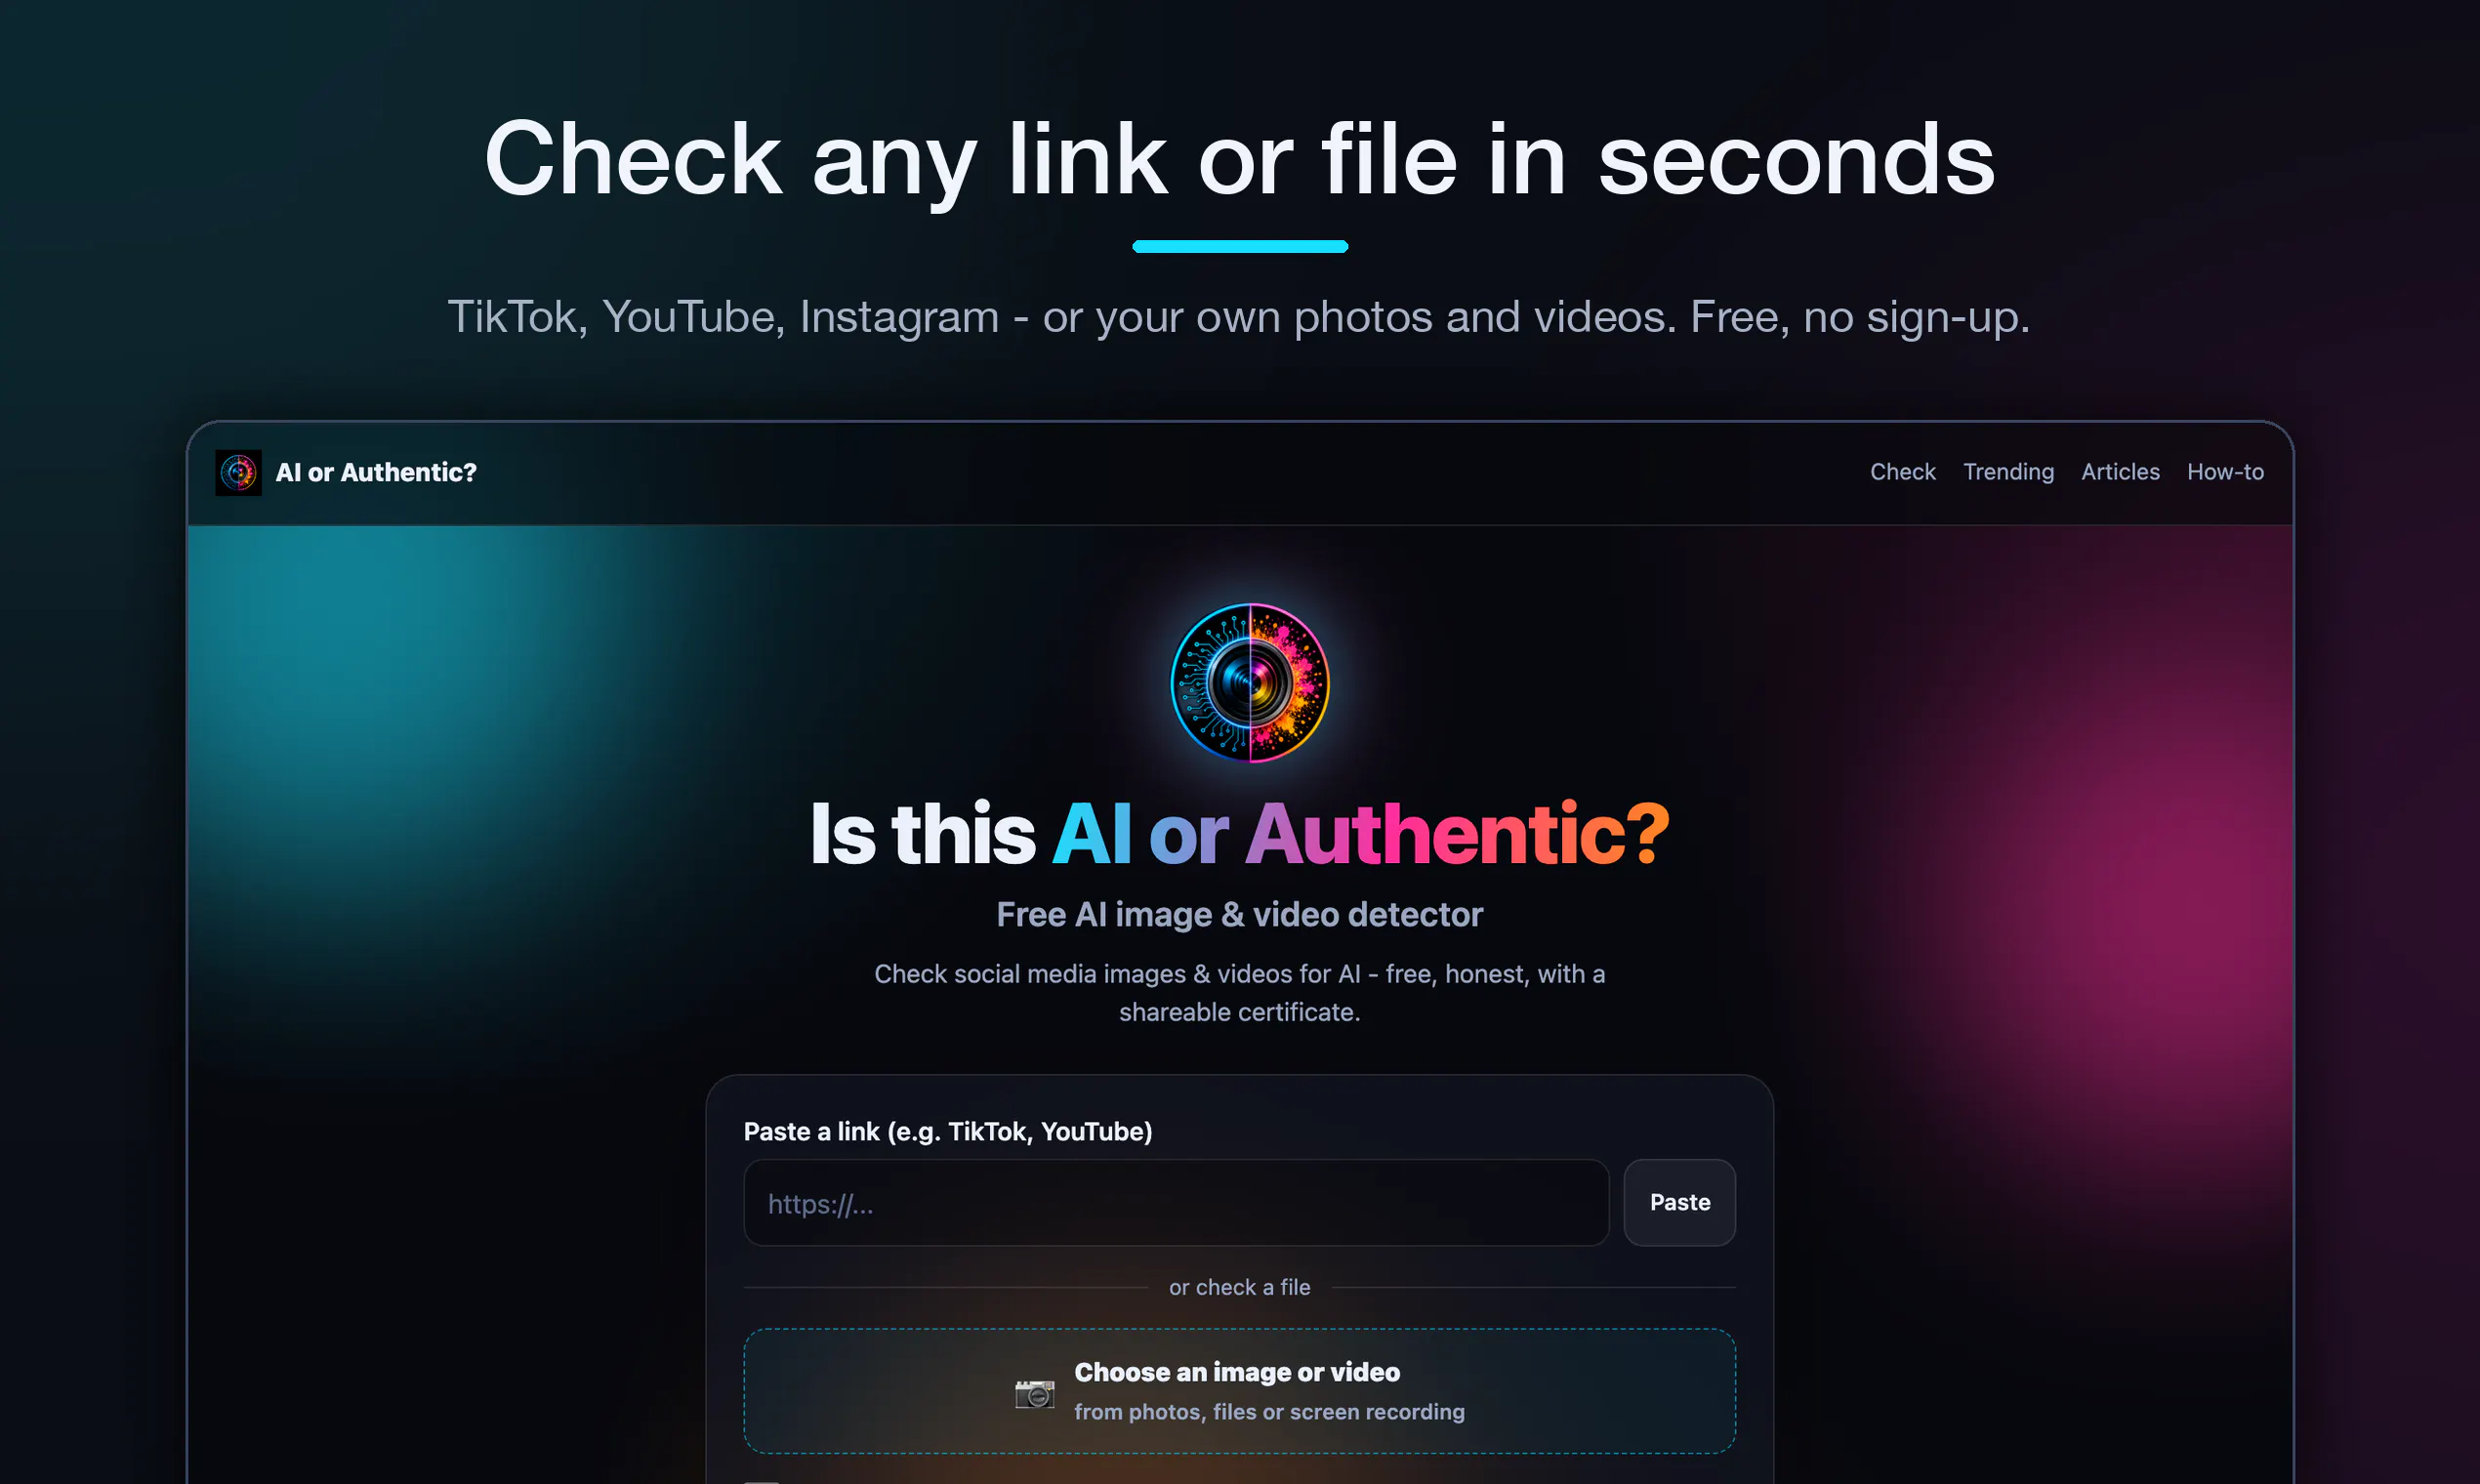Focus the https:// link input field
The width and height of the screenshot is (2480, 1484).
click(1176, 1202)
